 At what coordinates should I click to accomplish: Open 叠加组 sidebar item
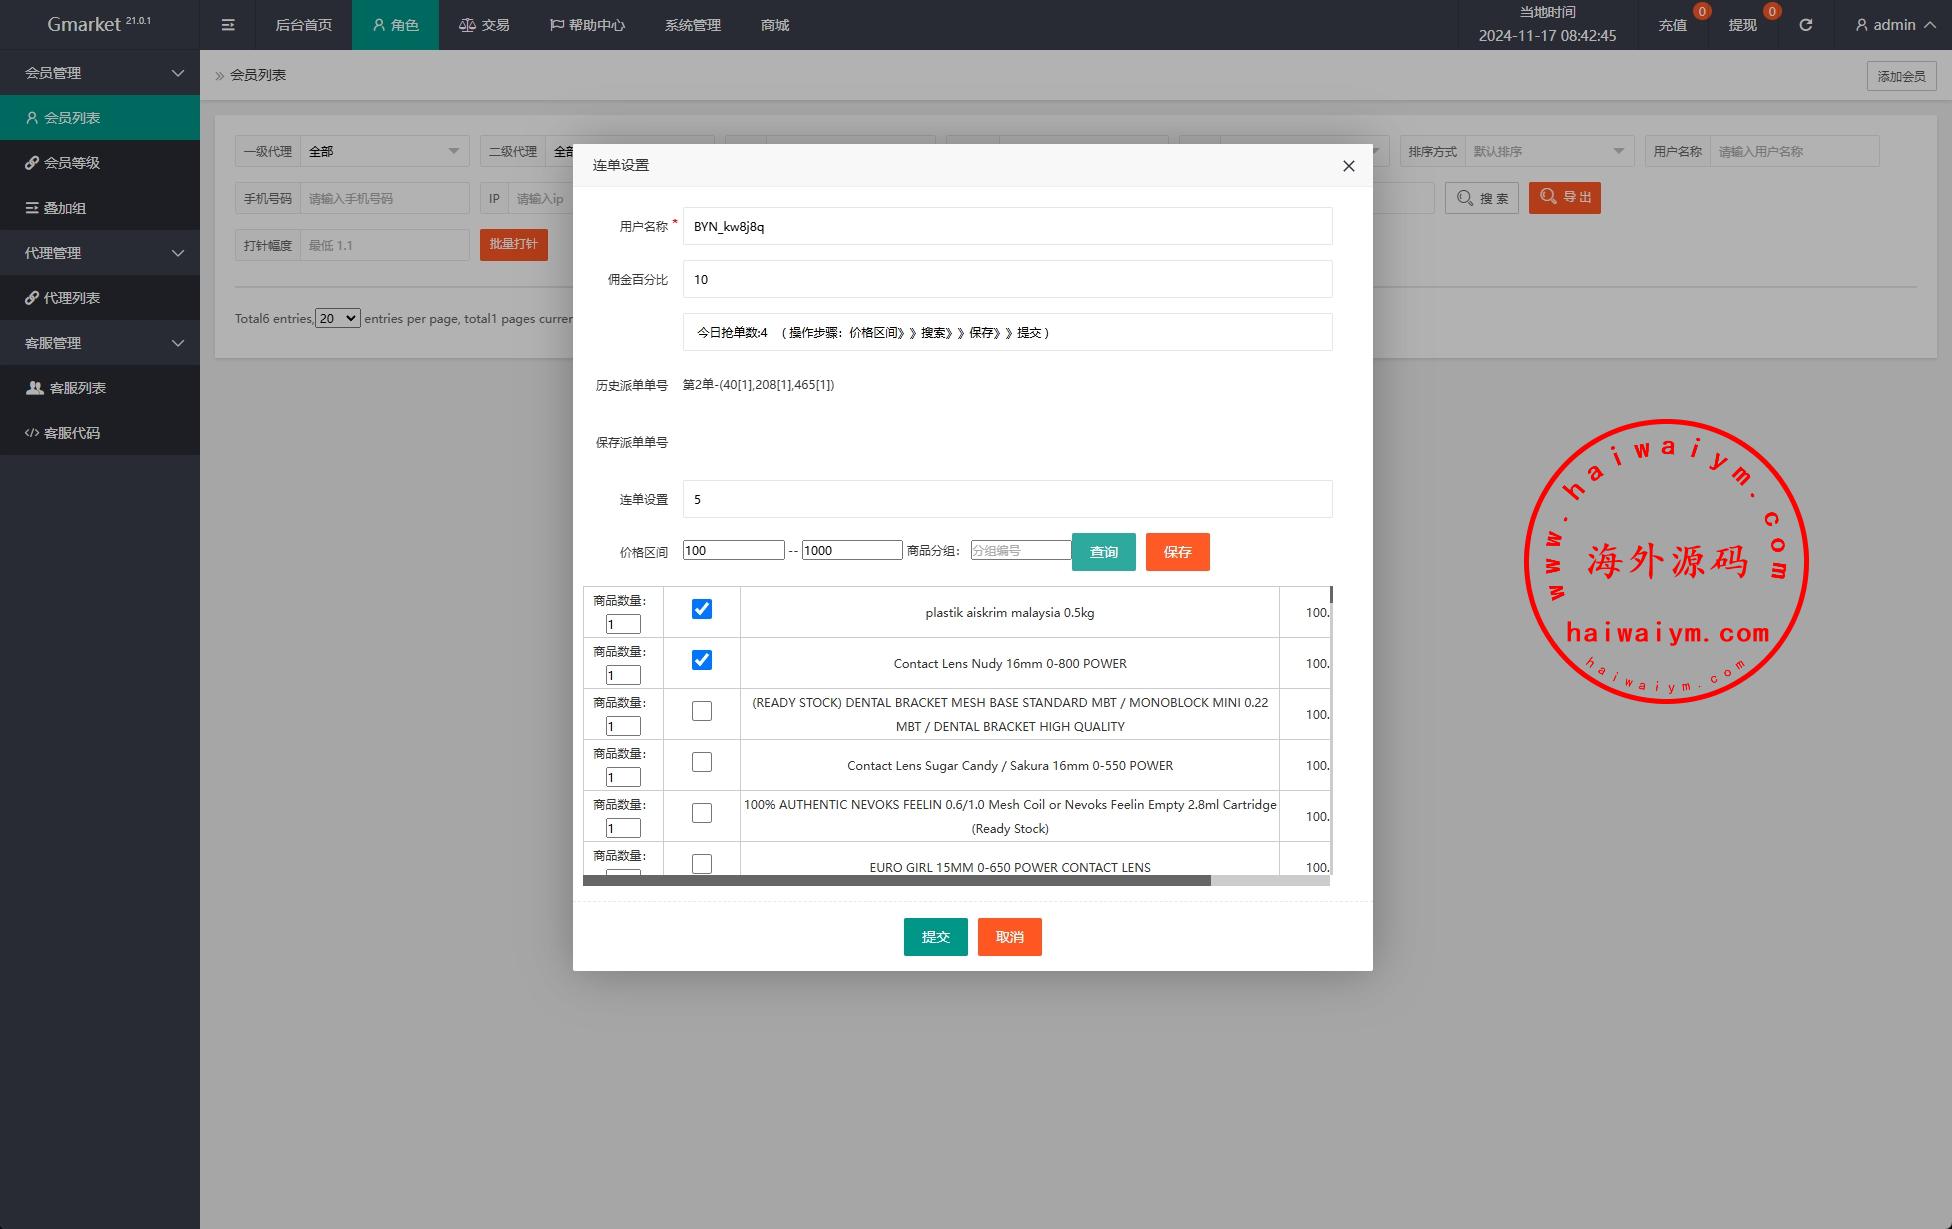(65, 208)
